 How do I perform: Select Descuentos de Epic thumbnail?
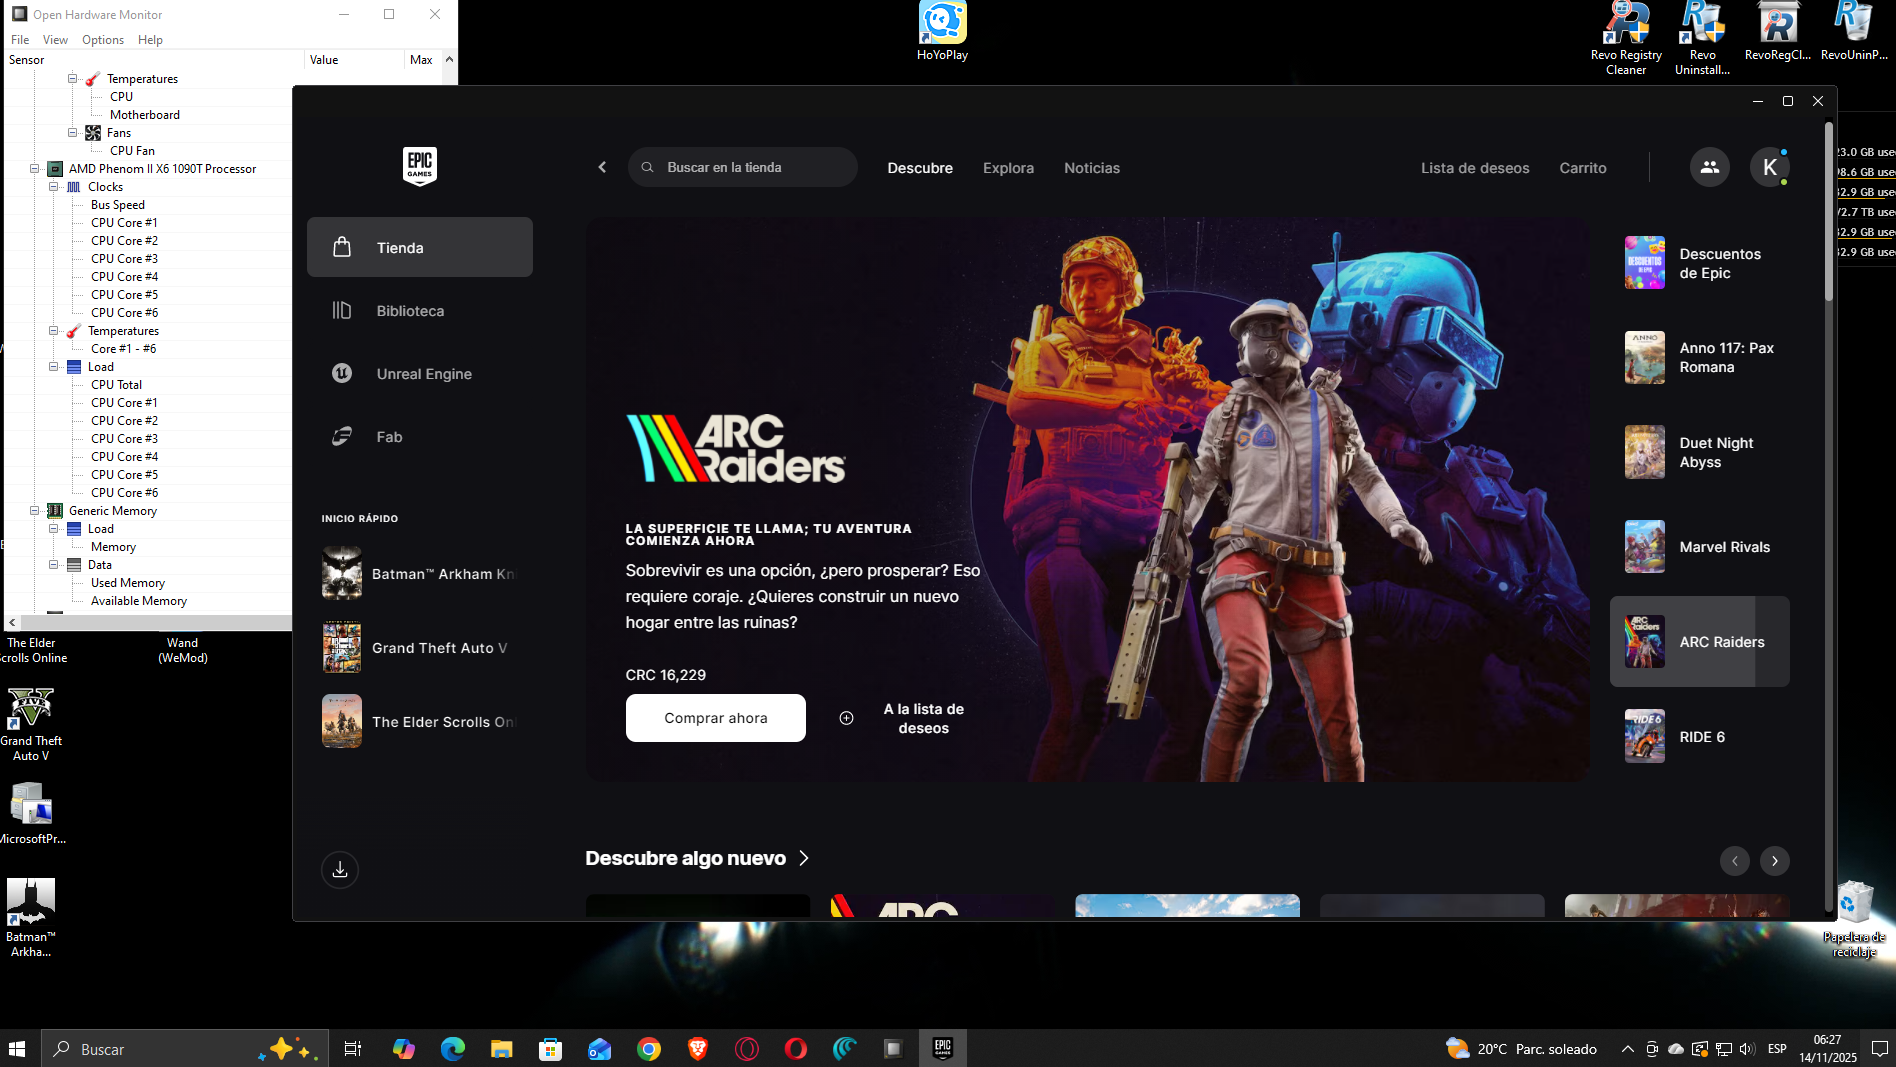1645,263
